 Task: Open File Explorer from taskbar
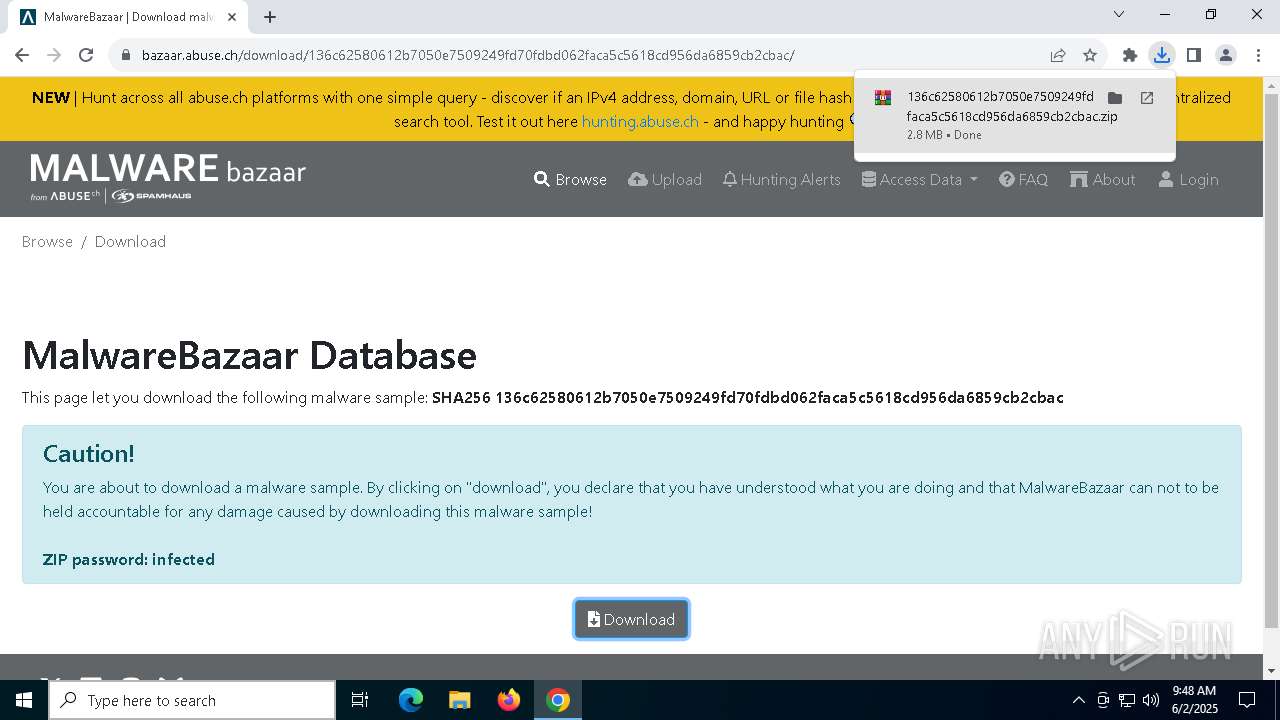[459, 700]
